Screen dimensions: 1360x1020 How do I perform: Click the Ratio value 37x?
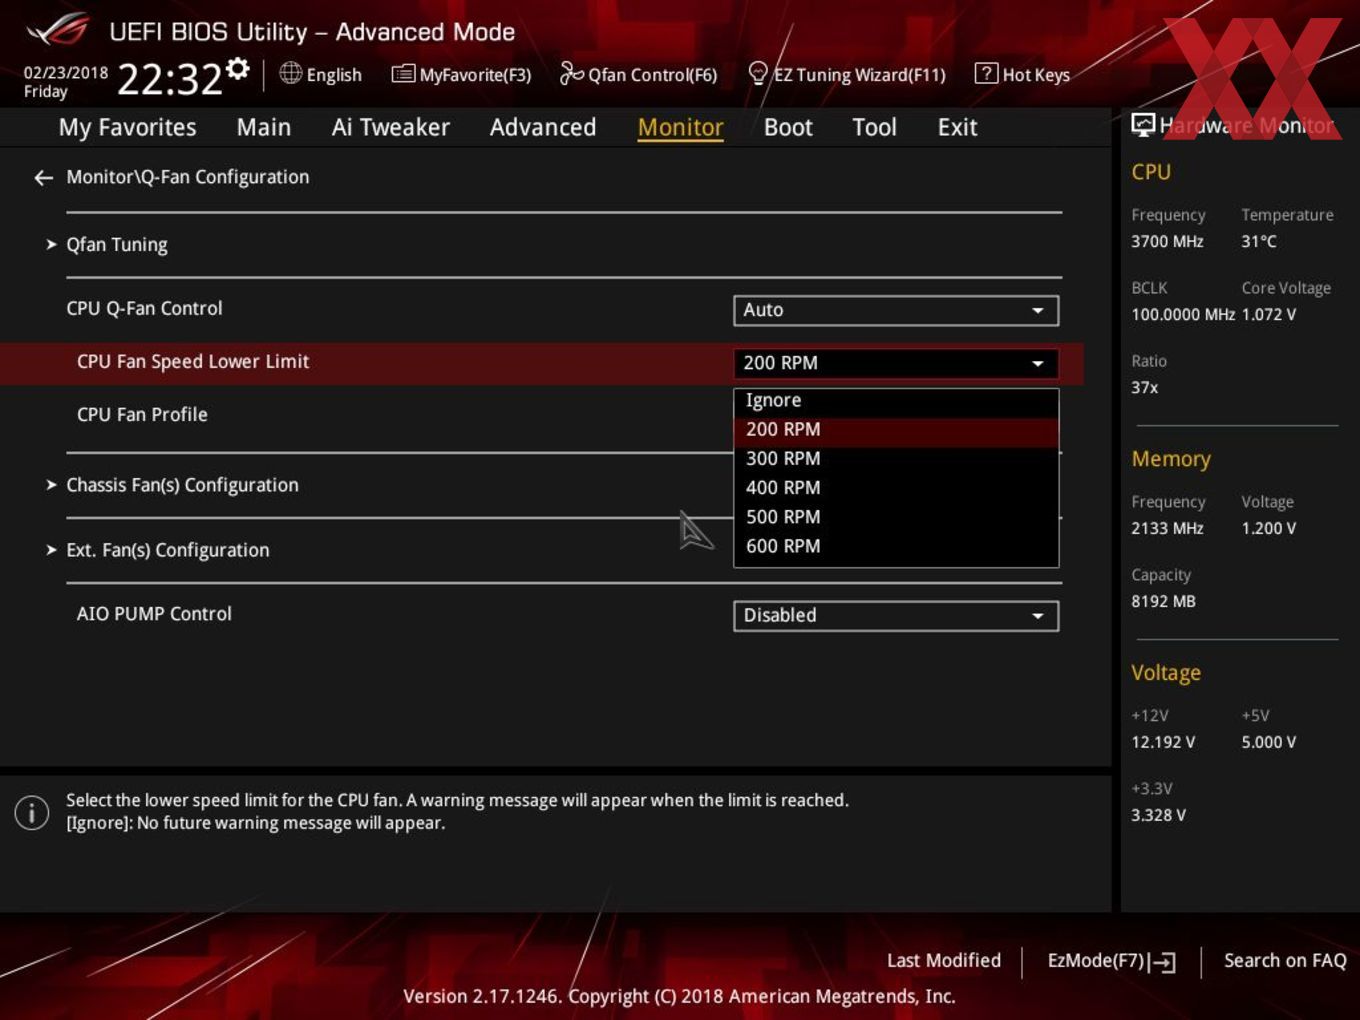1145,388
